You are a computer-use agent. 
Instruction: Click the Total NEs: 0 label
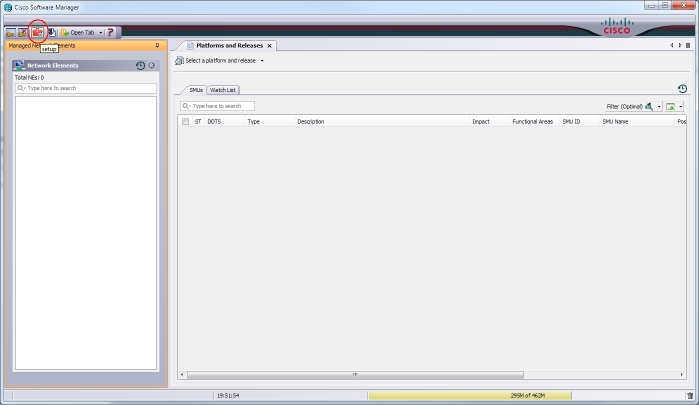click(x=29, y=78)
